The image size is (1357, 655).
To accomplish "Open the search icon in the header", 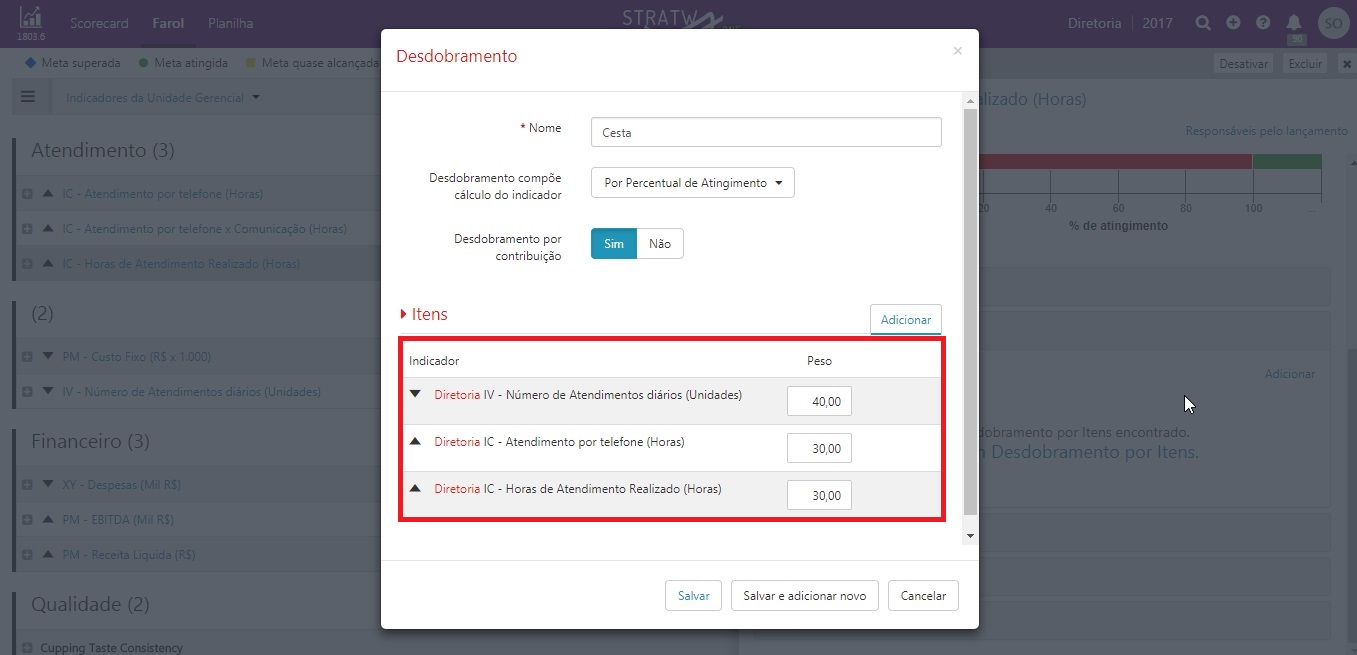I will [x=1204, y=23].
